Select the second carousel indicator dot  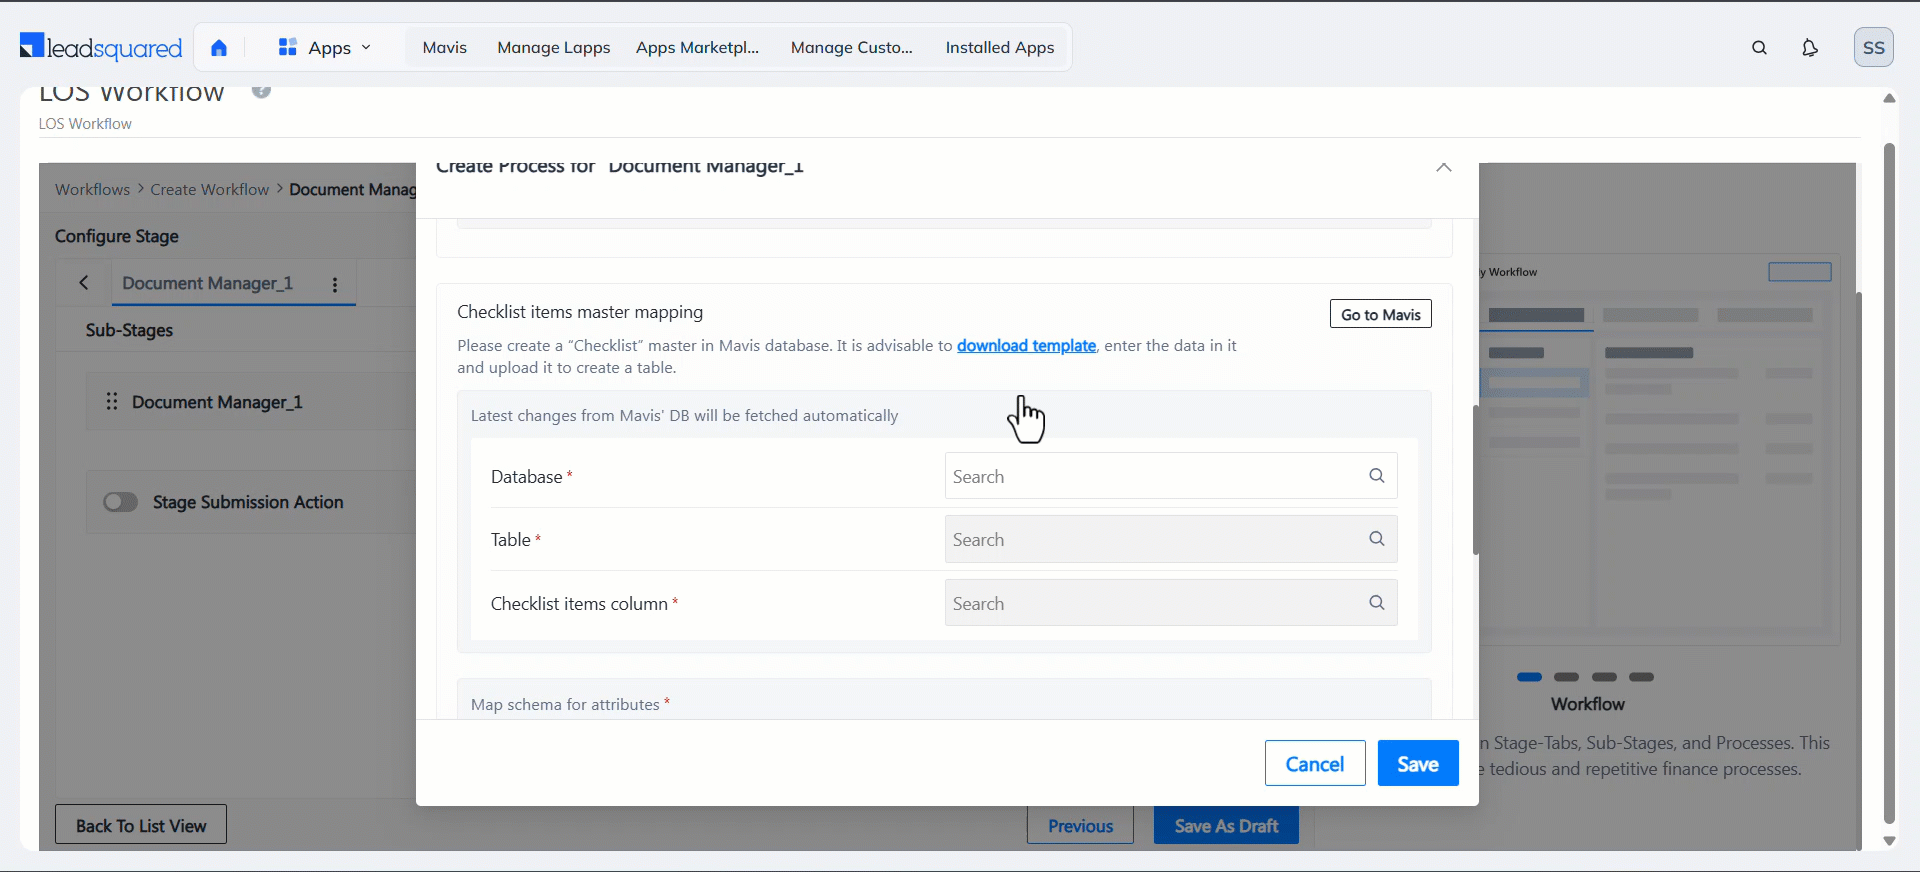point(1566,677)
